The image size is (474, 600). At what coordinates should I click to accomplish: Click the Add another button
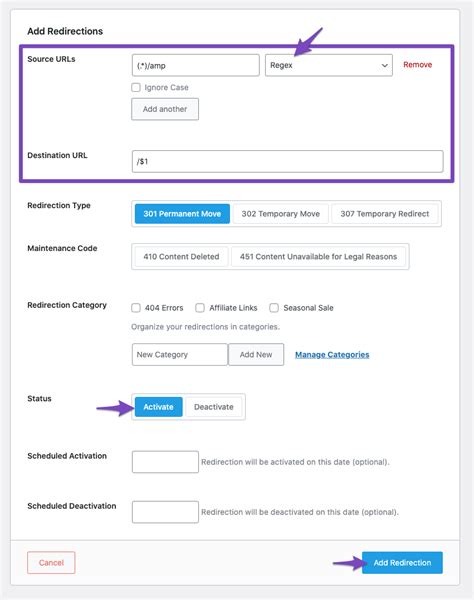(x=165, y=109)
